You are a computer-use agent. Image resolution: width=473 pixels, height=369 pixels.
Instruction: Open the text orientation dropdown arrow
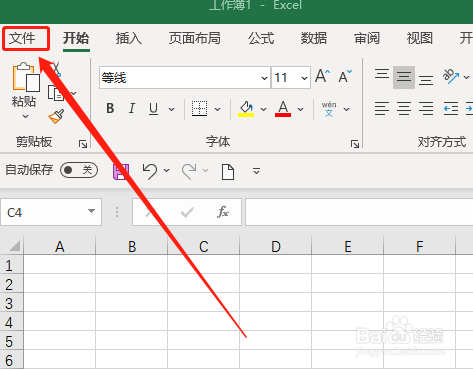click(x=467, y=77)
